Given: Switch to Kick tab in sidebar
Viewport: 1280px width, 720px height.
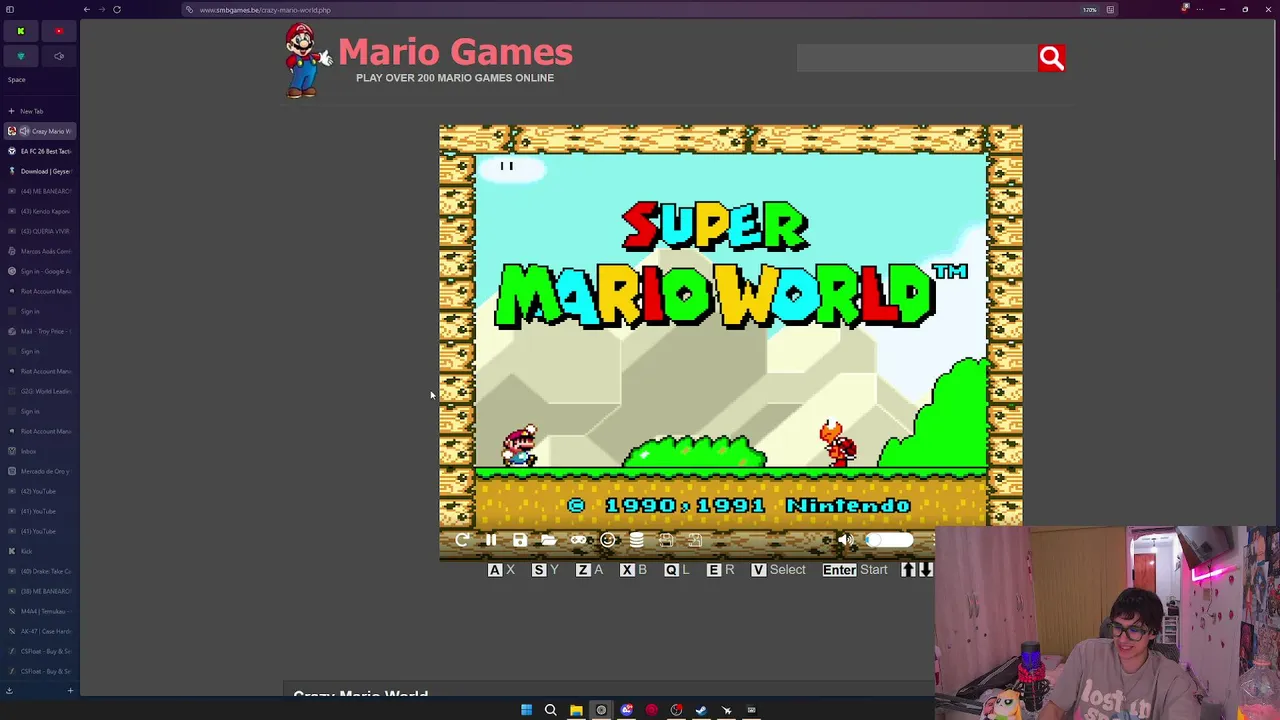Looking at the screenshot, I should [x=40, y=551].
